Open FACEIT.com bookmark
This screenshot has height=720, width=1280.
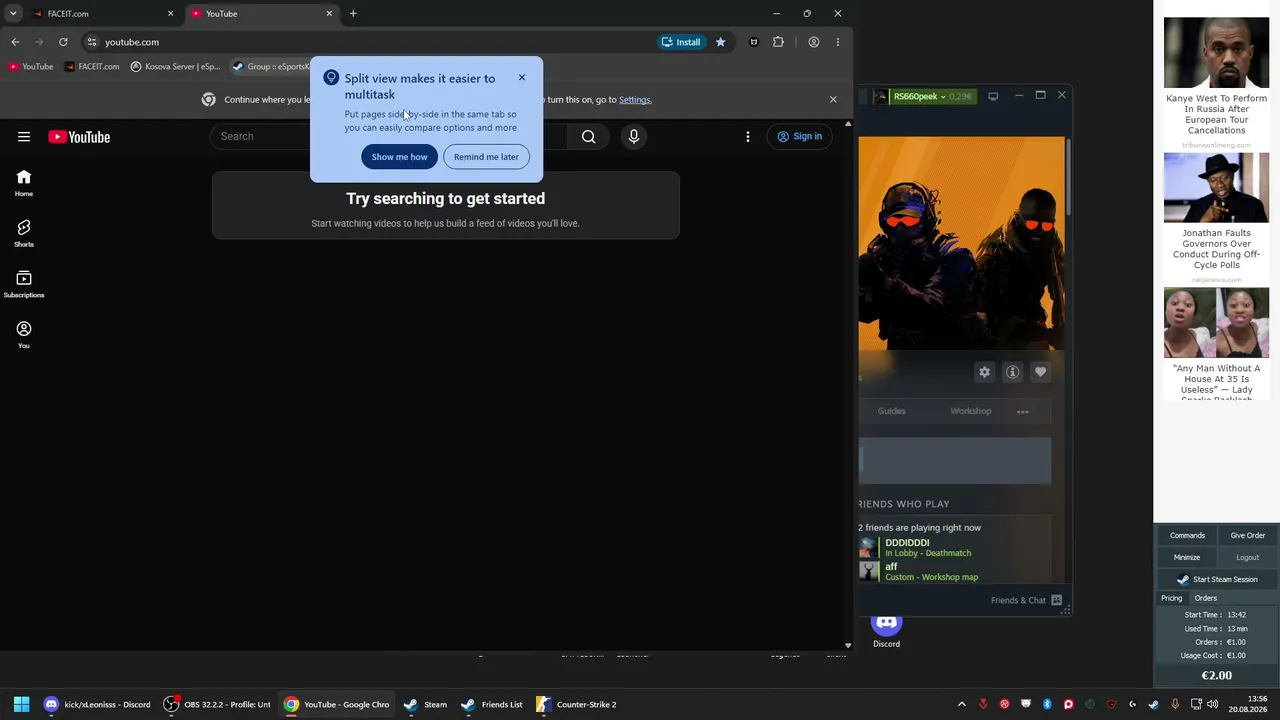[92, 67]
